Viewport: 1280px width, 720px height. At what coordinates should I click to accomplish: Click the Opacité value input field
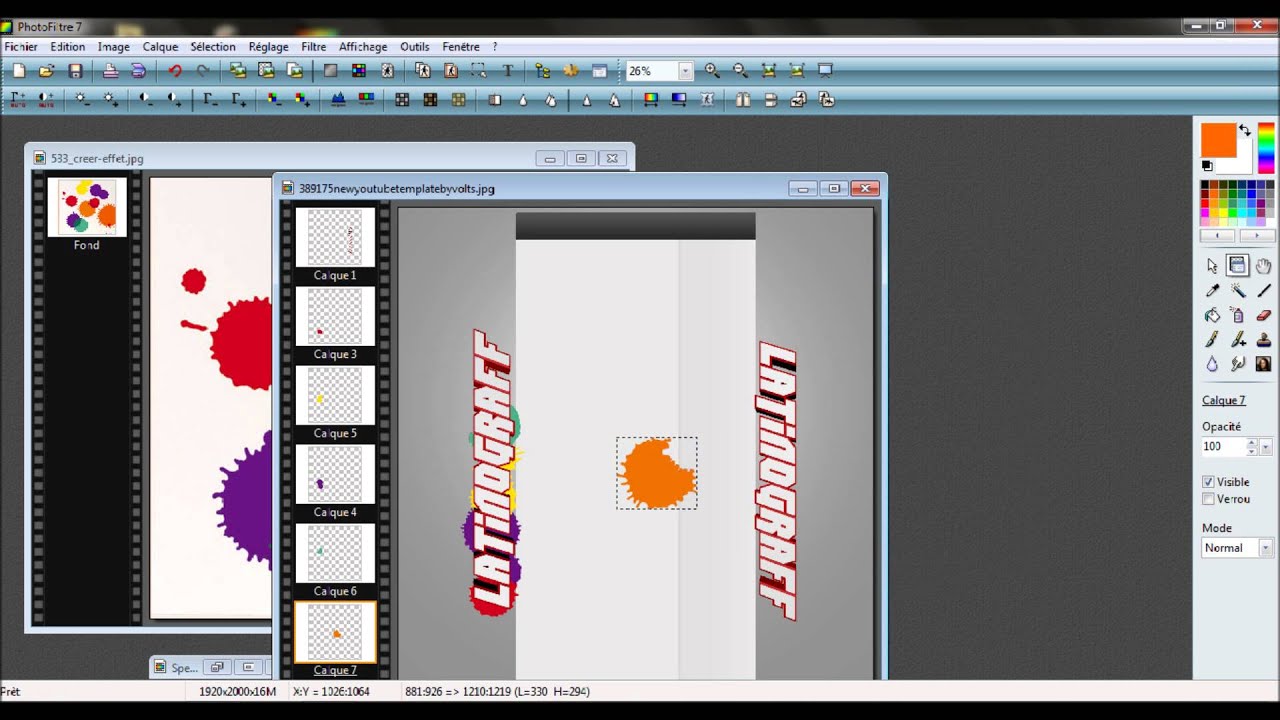tap(1224, 447)
